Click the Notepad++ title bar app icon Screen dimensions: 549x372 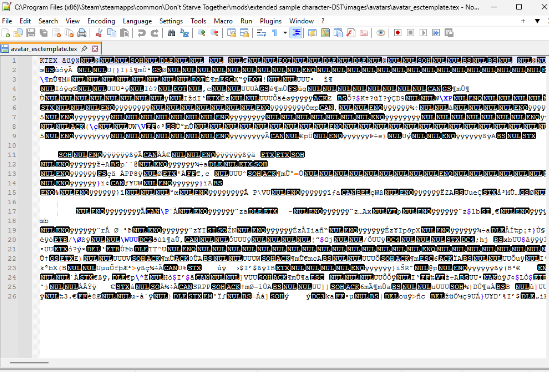click(x=6, y=7)
